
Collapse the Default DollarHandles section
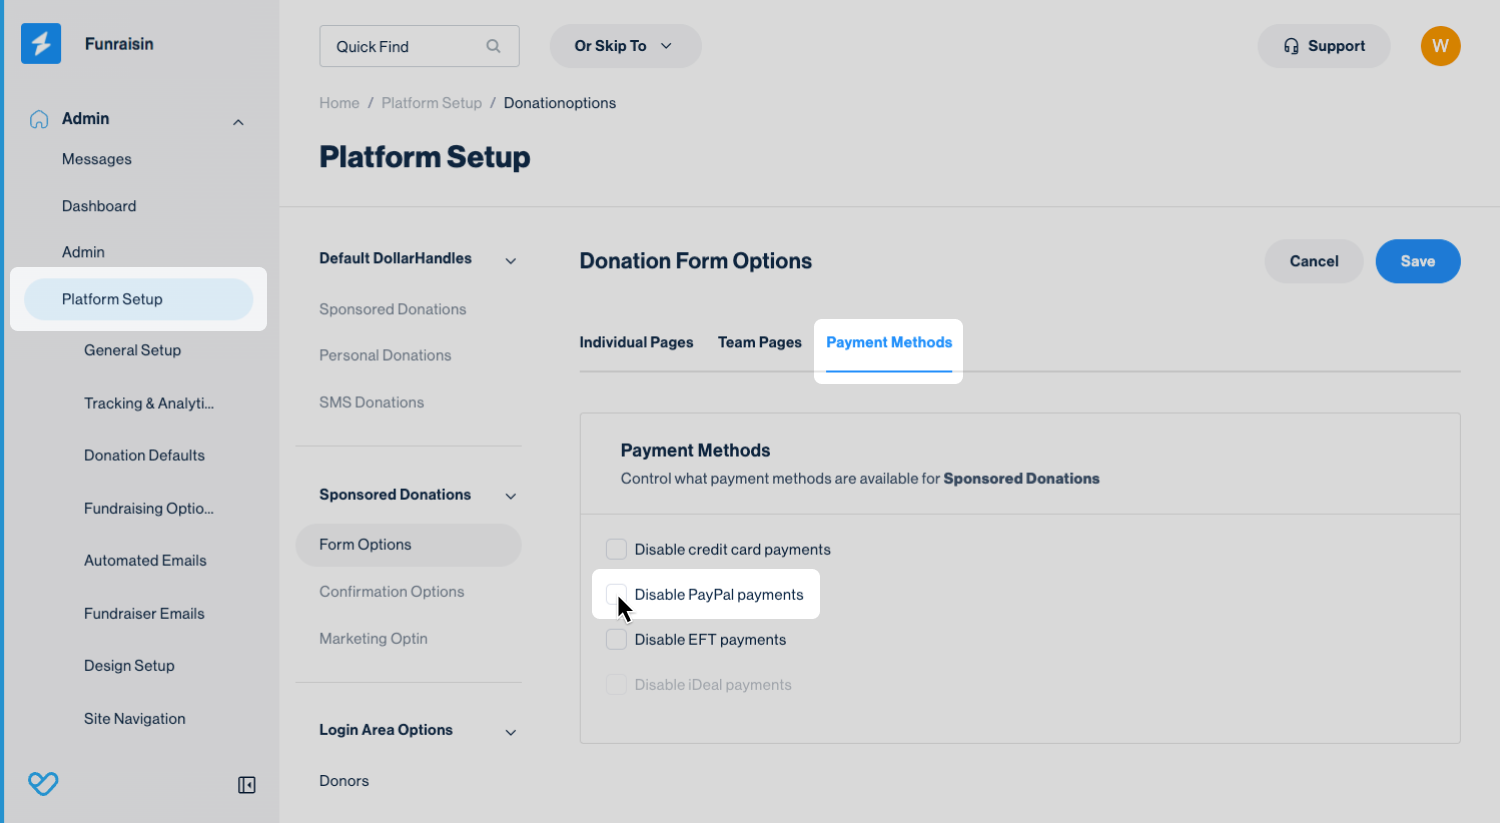click(x=511, y=261)
